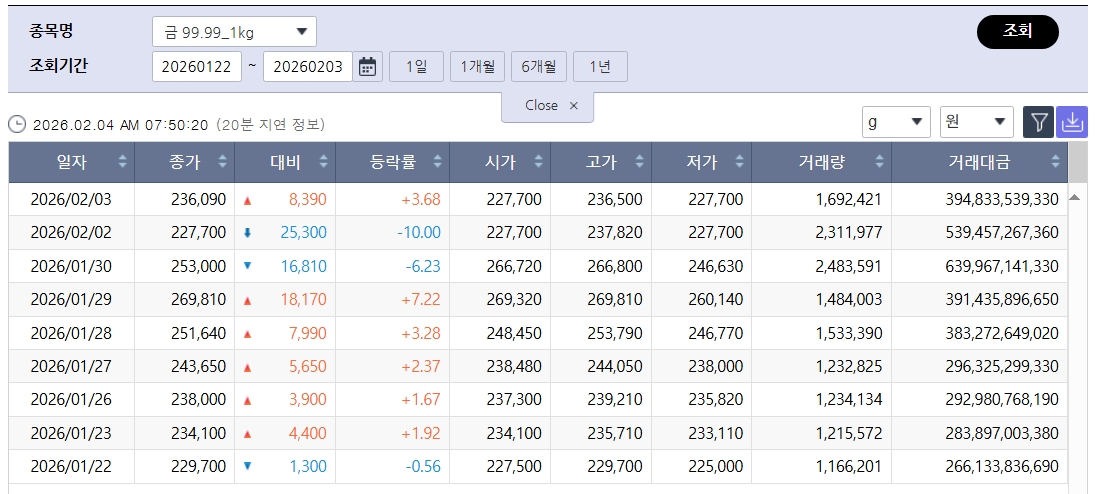The height and width of the screenshot is (494, 1096).
Task: Open the calendar date picker icon
Action: tap(368, 67)
